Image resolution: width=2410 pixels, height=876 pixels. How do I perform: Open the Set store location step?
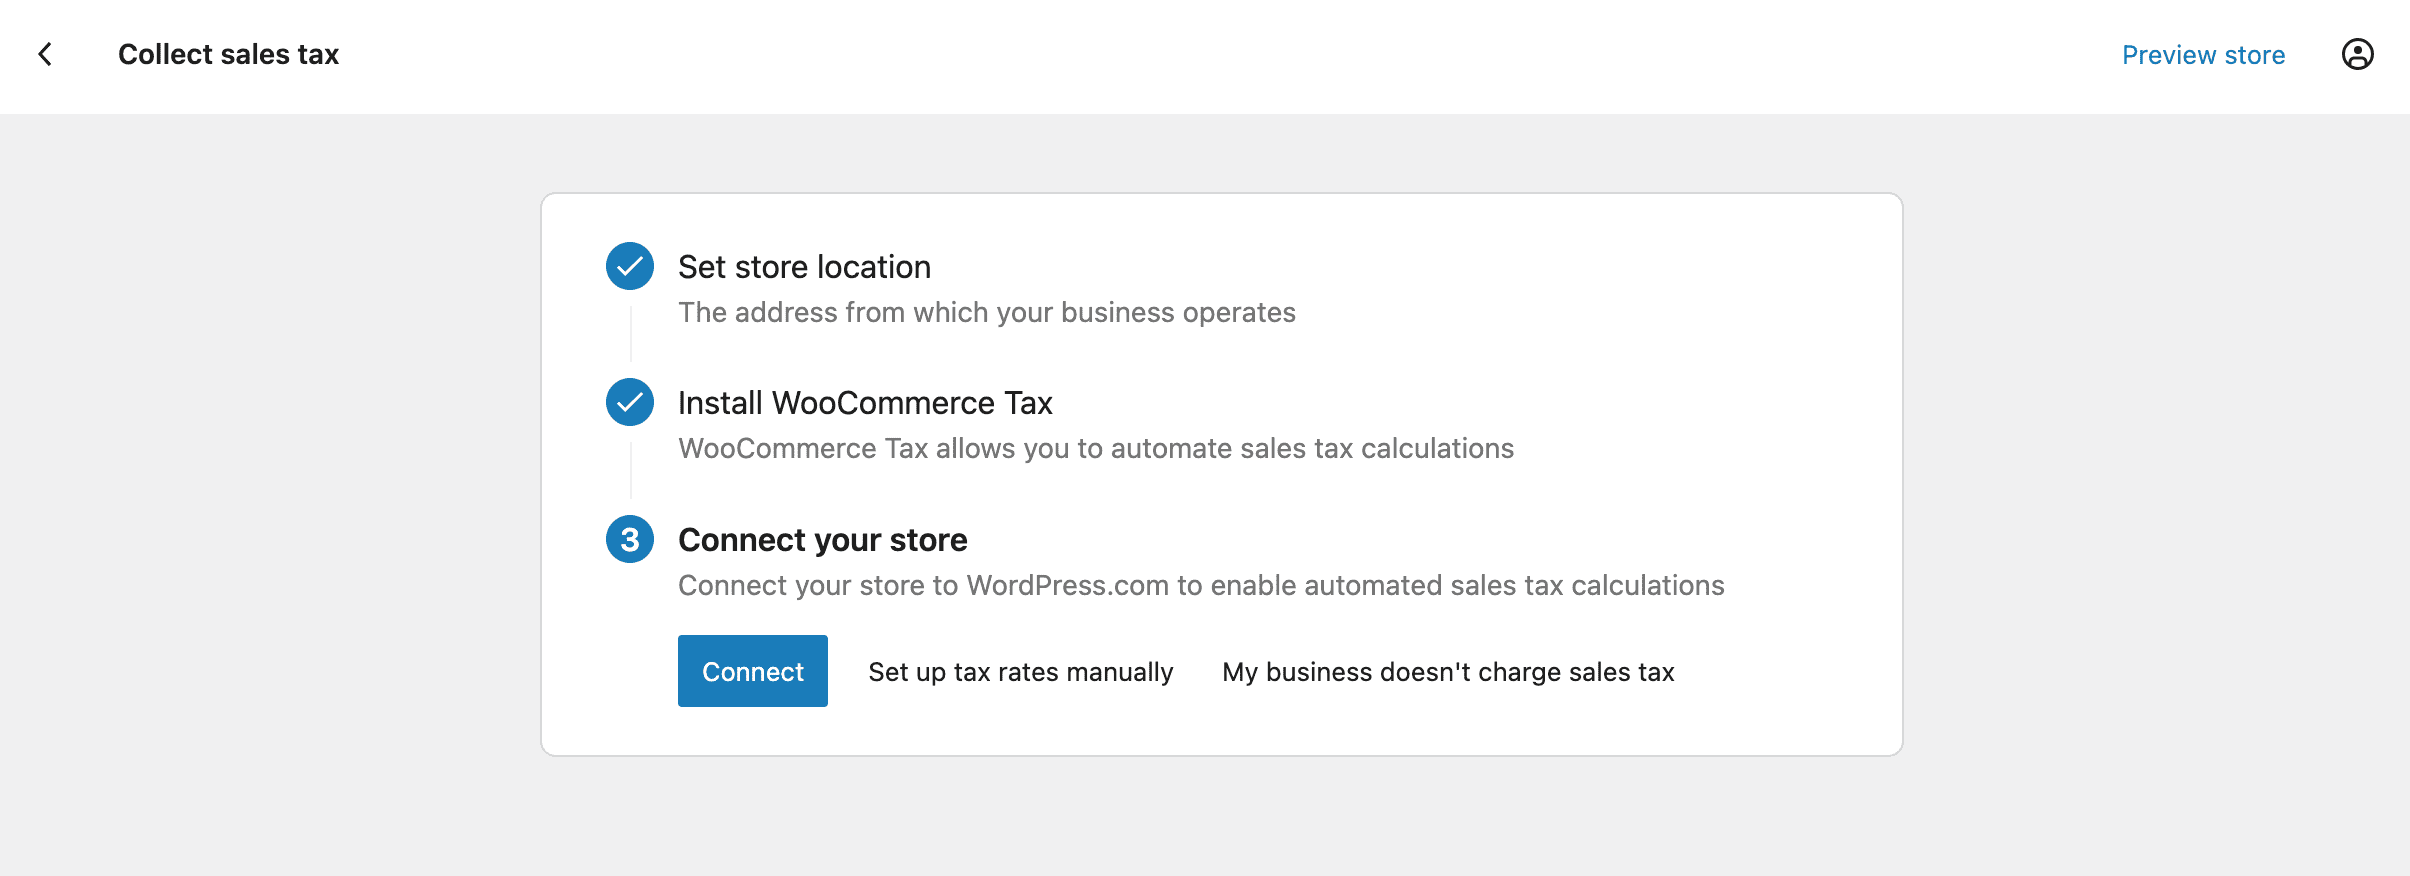tap(804, 267)
